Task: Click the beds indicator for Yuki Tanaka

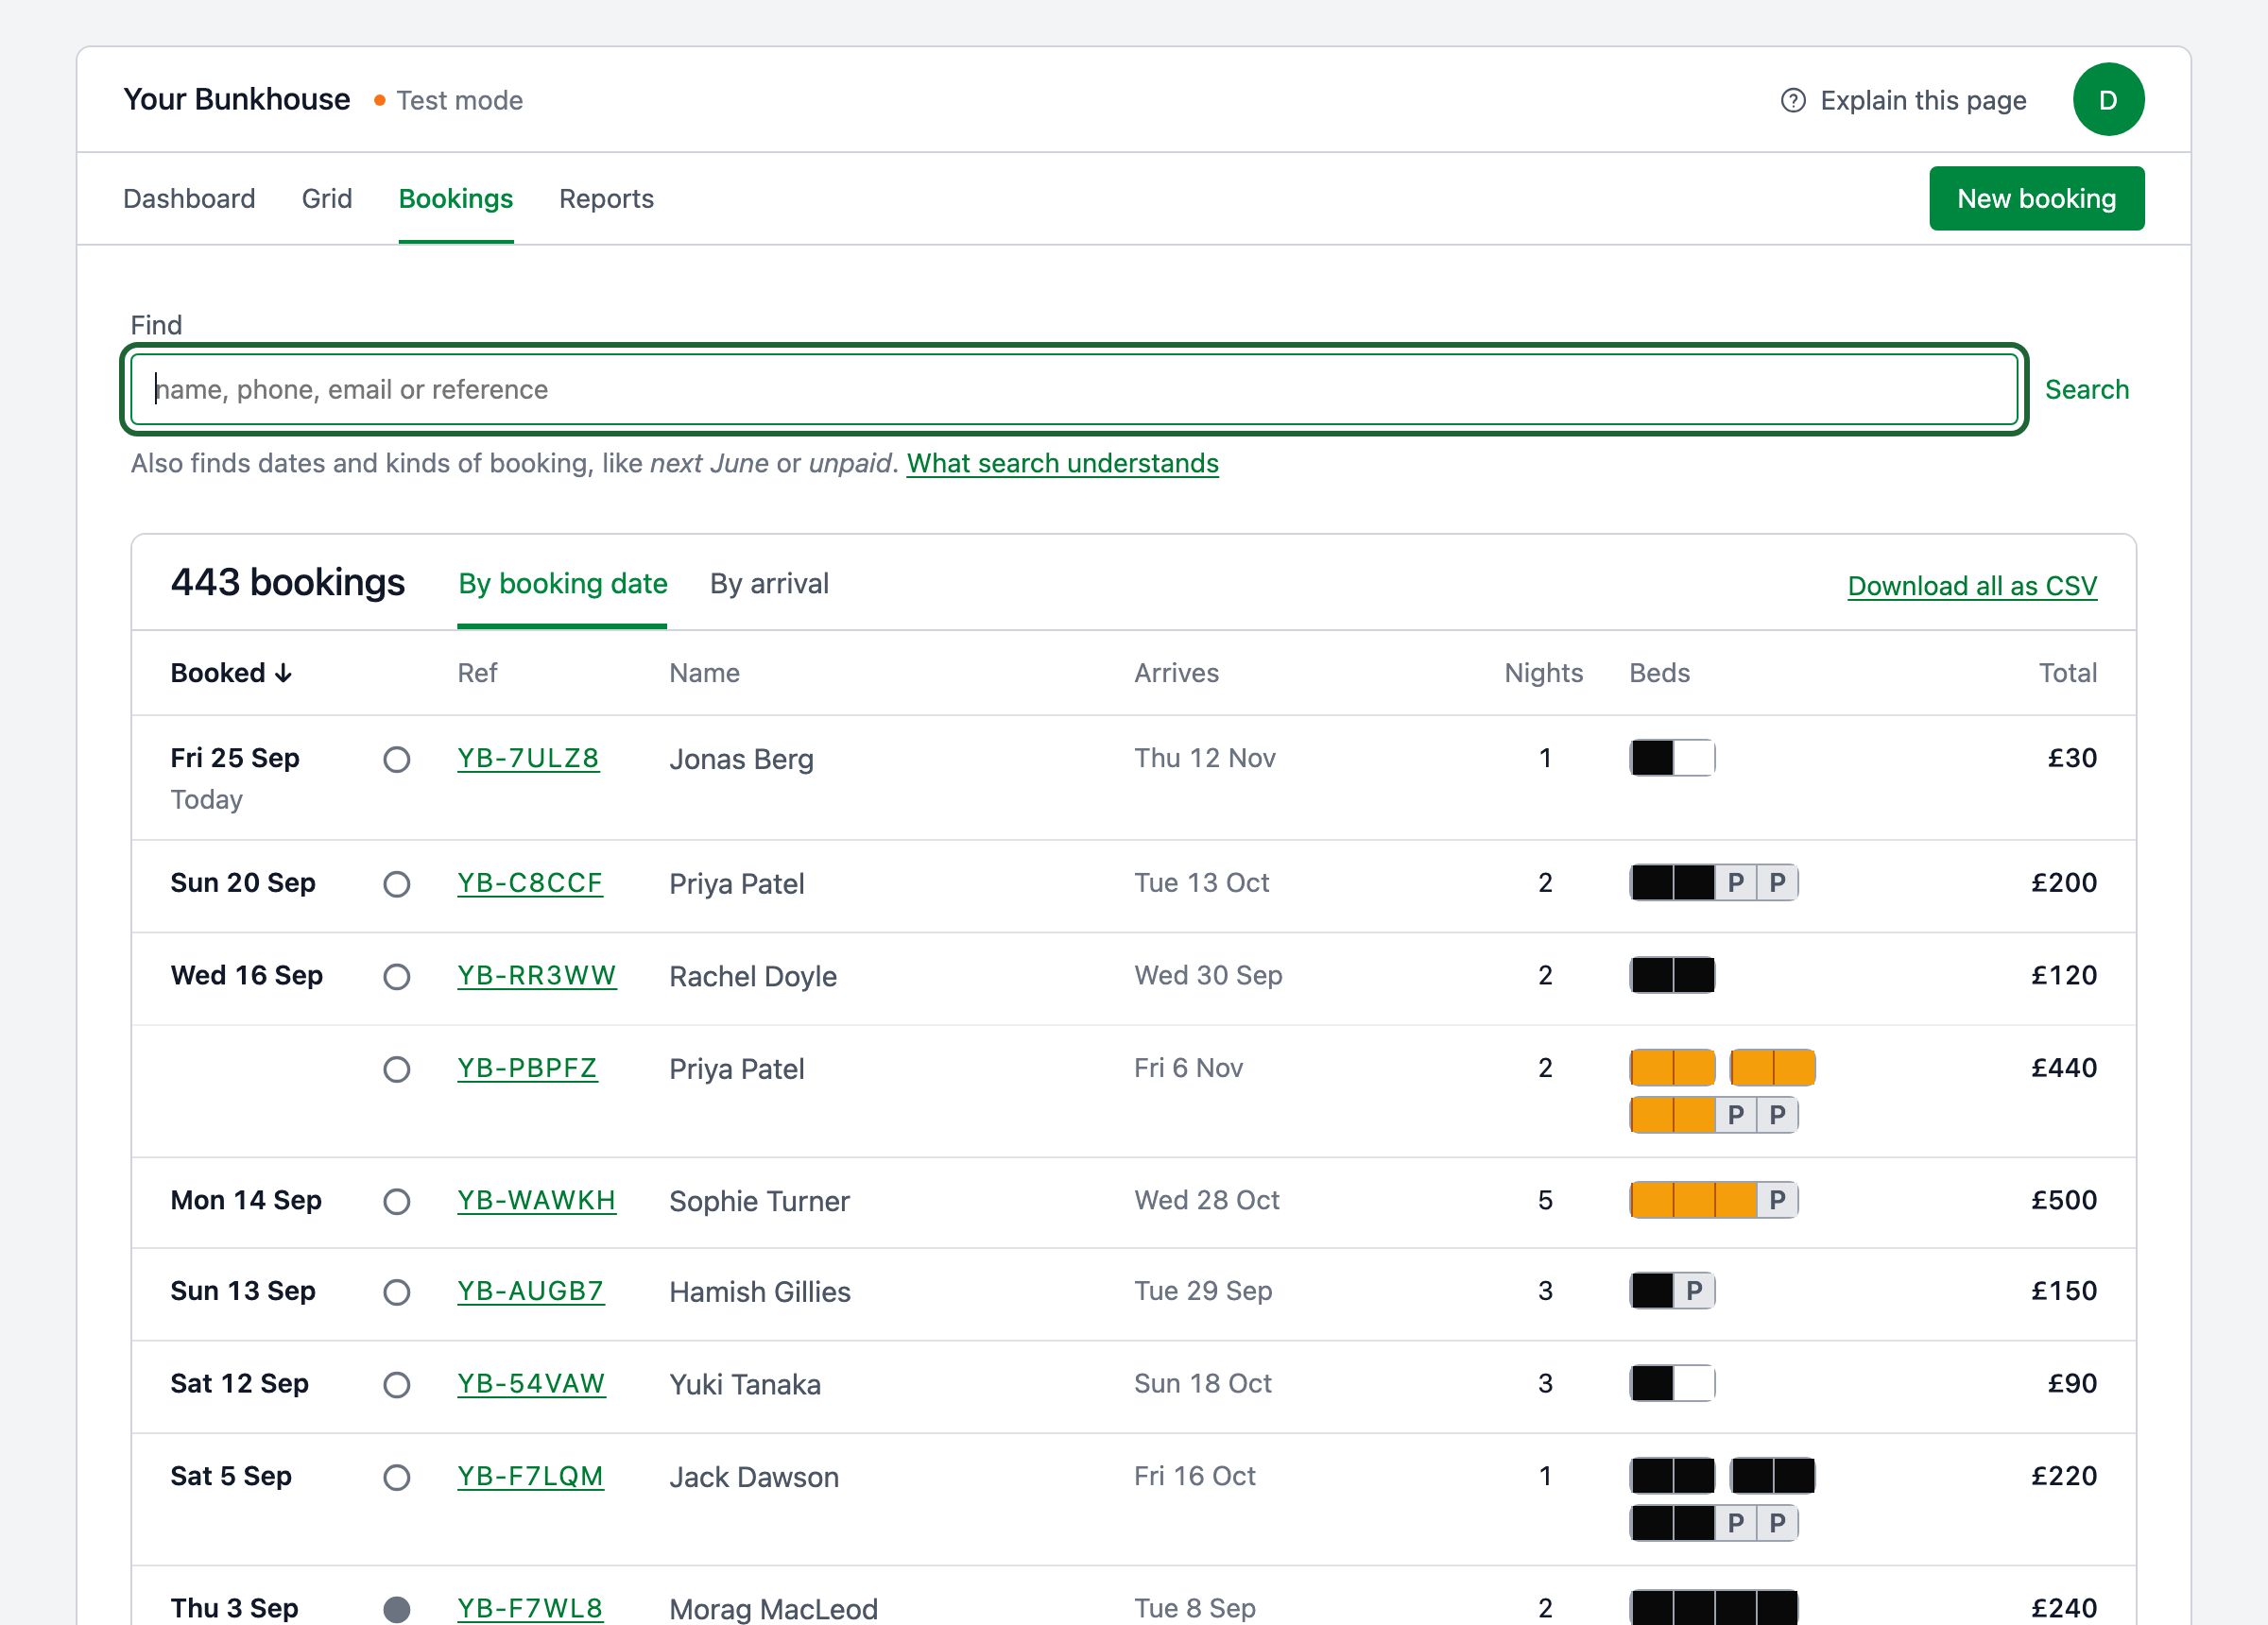Action: pos(1672,1384)
